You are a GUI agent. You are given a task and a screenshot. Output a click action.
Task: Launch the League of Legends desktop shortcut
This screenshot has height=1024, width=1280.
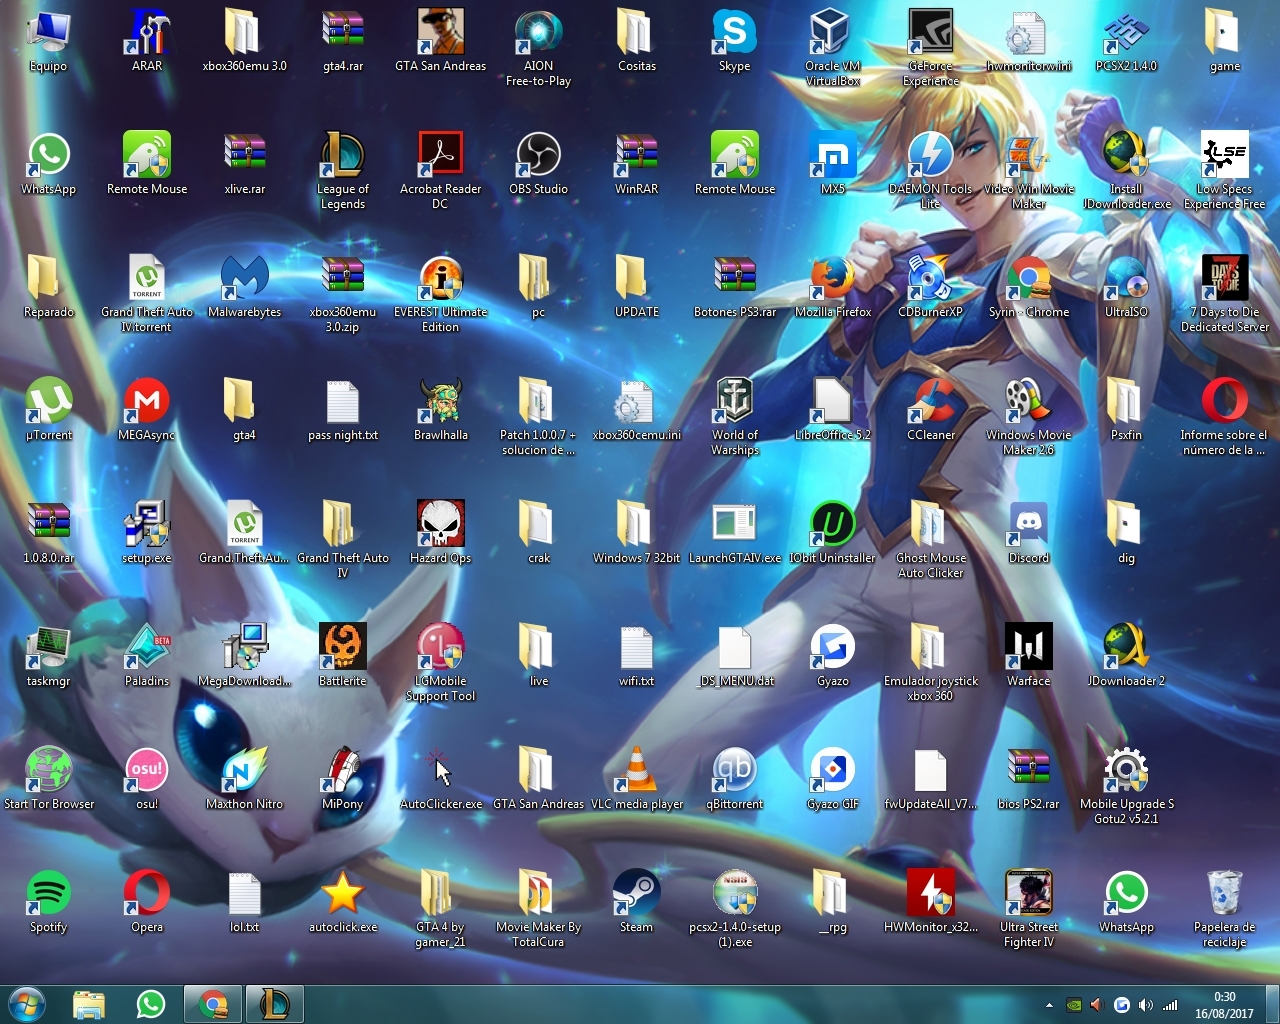tap(343, 154)
